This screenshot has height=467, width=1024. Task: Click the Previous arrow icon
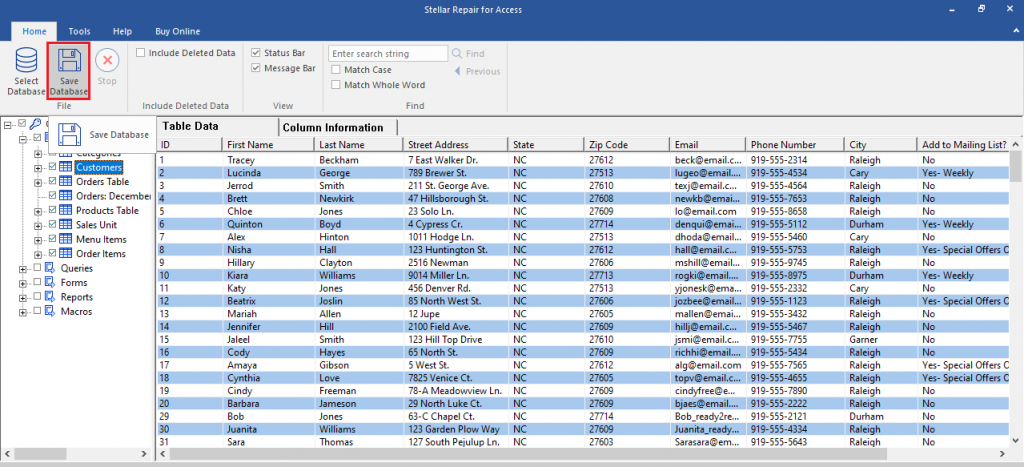click(458, 71)
